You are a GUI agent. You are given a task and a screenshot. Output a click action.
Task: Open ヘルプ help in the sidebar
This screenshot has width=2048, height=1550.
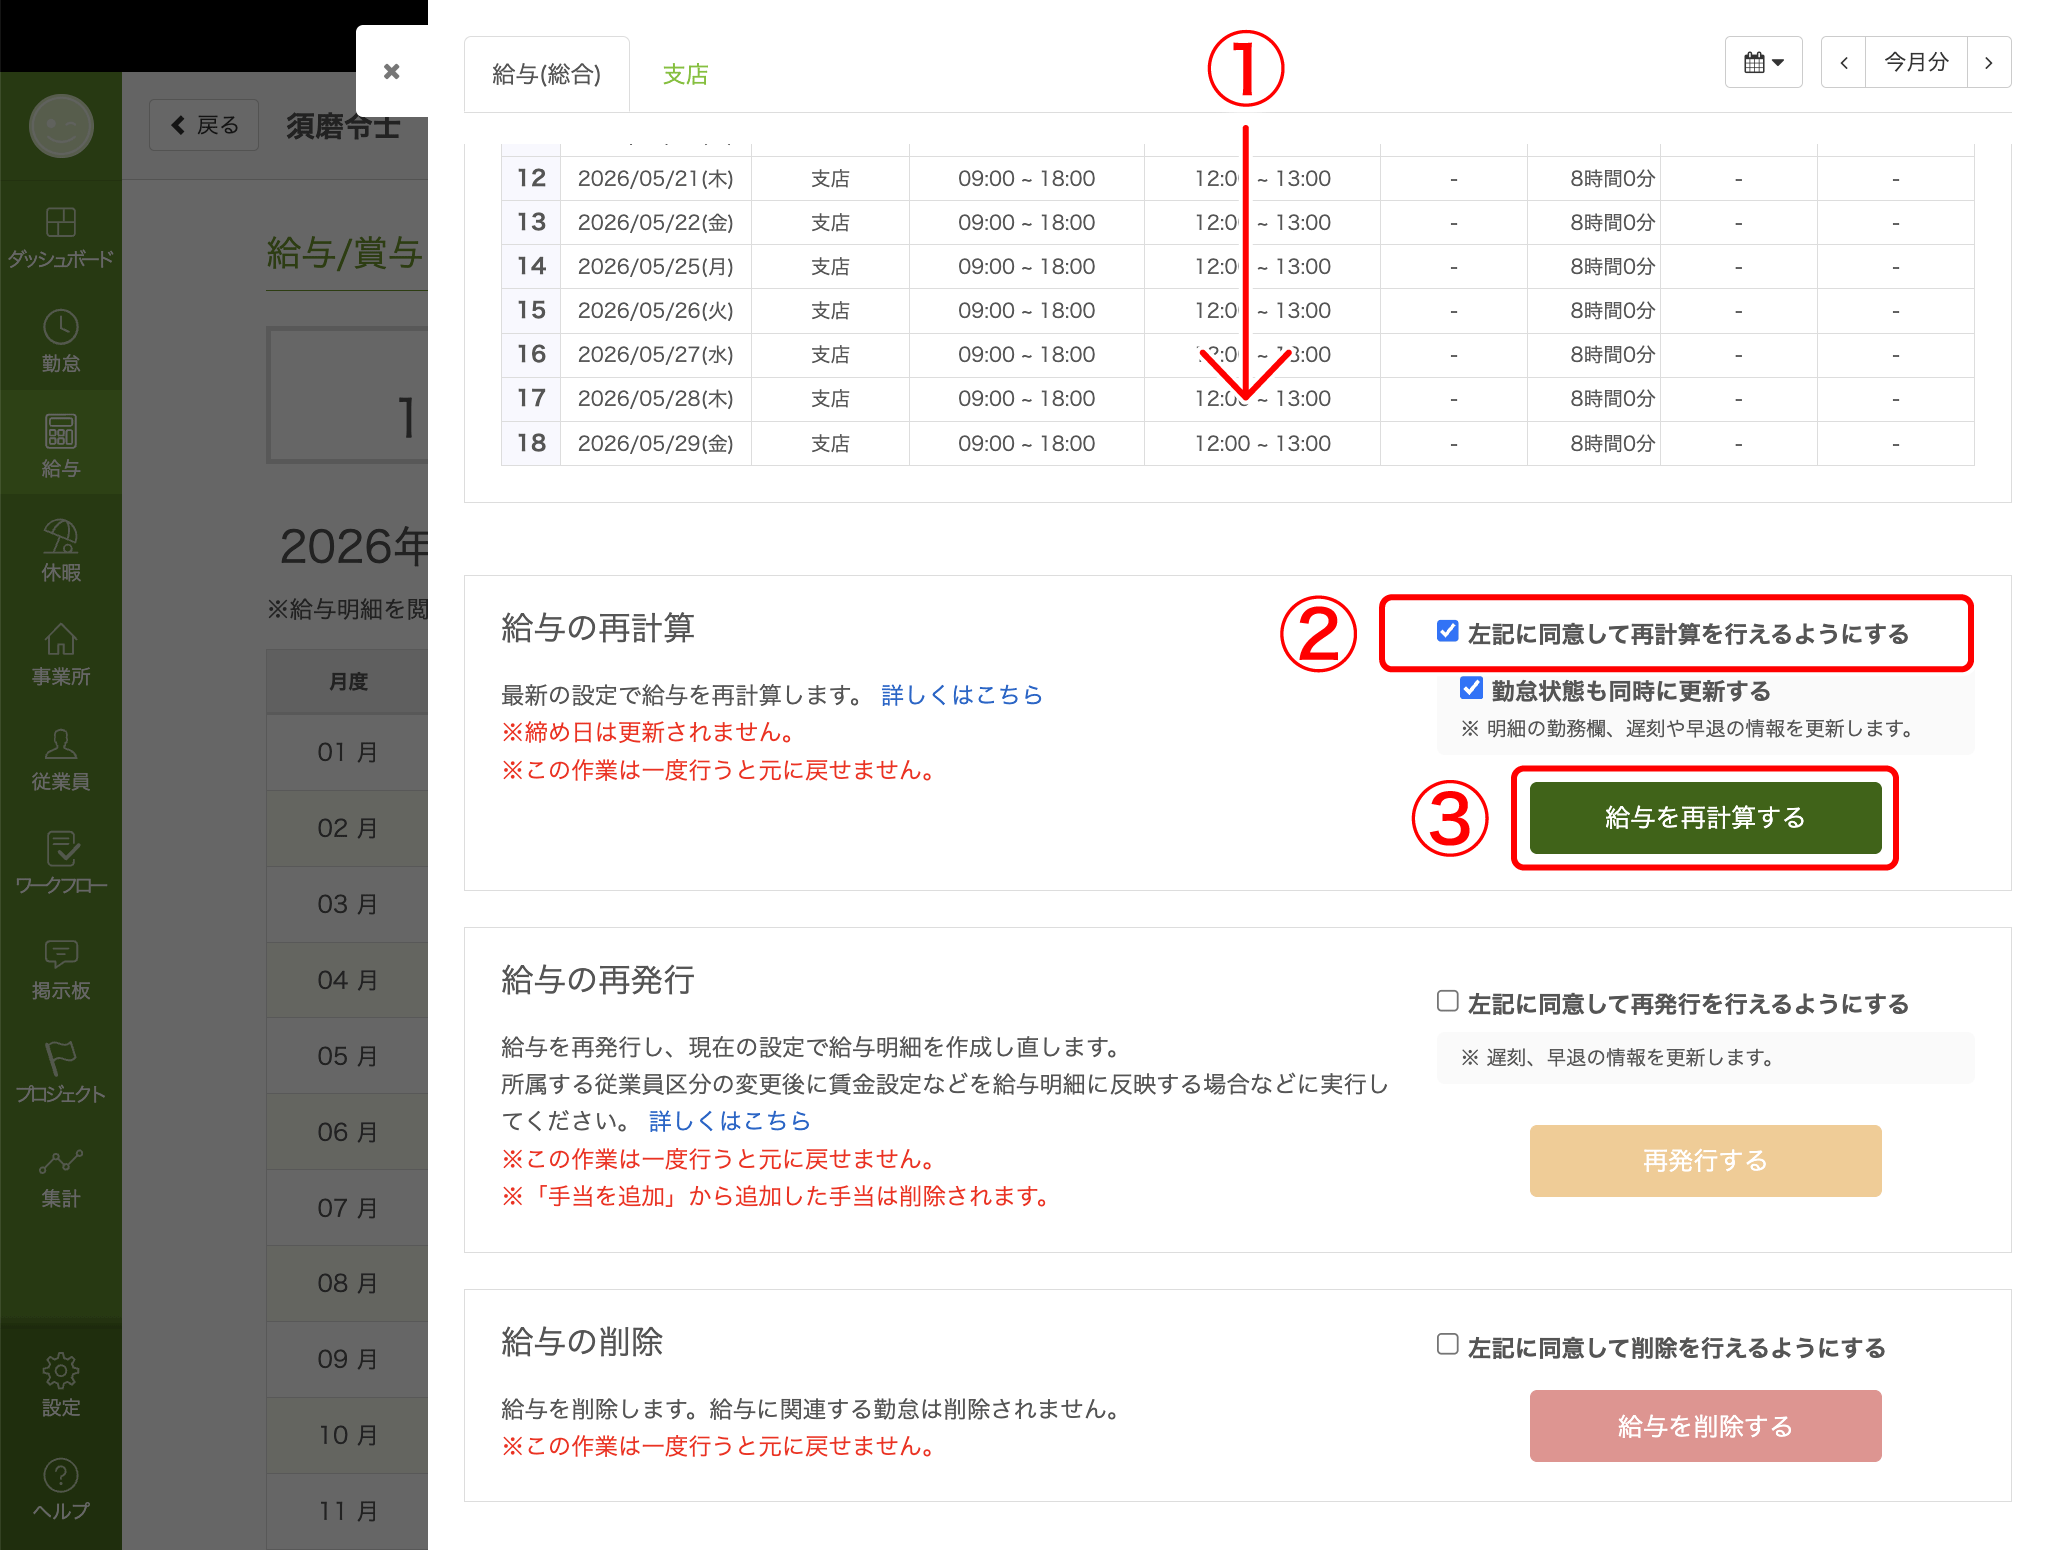61,1490
